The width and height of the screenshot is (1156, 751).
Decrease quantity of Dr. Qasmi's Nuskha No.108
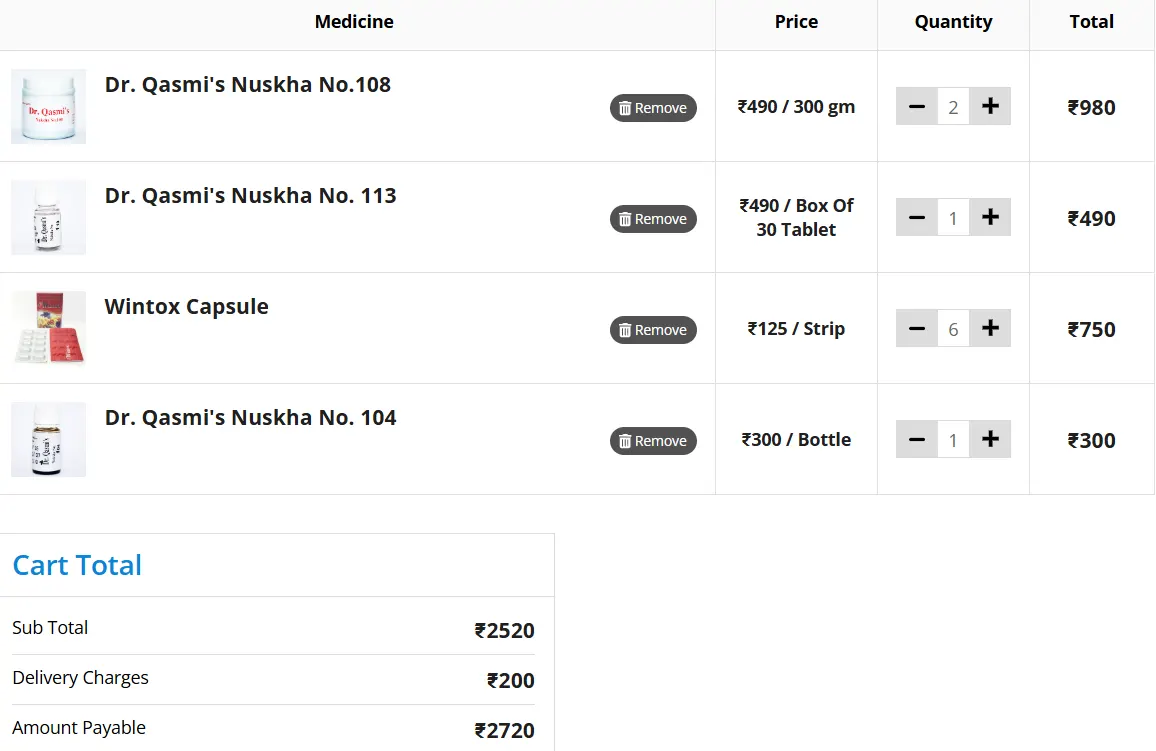[x=917, y=107]
